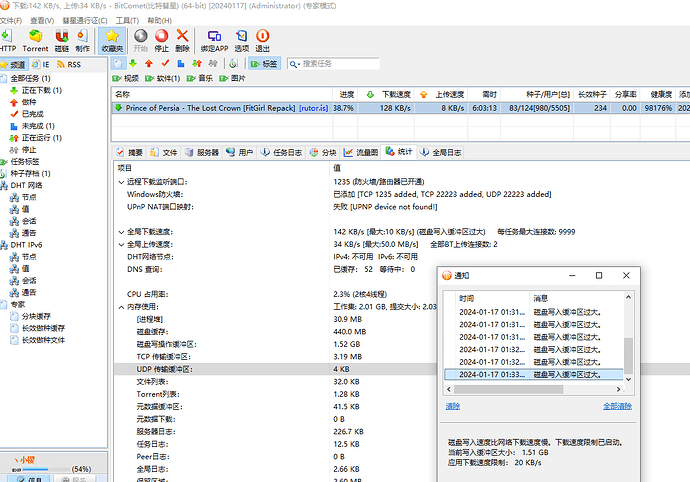
Task: Open the Summary (摘要) detail tab
Action: [x=130, y=152]
